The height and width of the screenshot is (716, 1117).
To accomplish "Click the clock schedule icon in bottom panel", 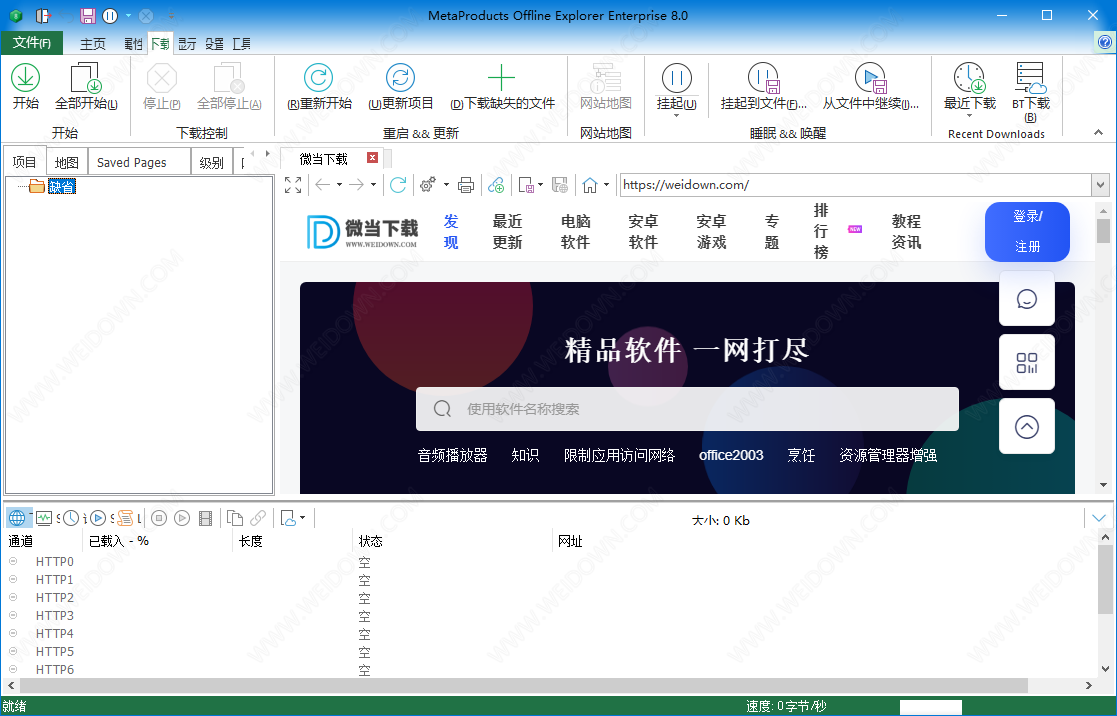I will tap(71, 518).
